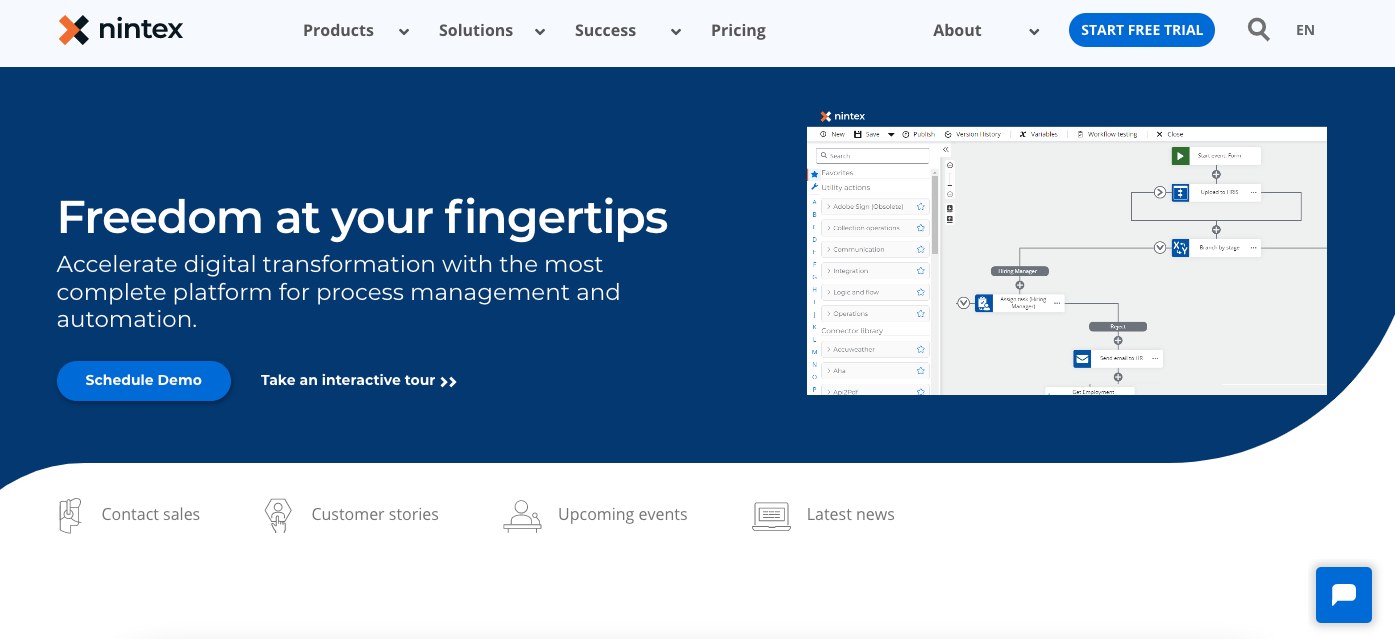Expand the chevron next to Products
1395x639 pixels.
tap(404, 32)
